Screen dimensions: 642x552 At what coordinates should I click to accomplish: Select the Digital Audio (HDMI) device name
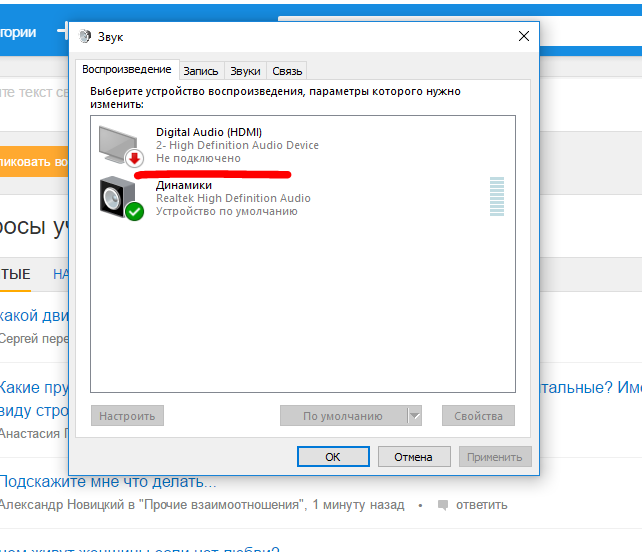[209, 132]
